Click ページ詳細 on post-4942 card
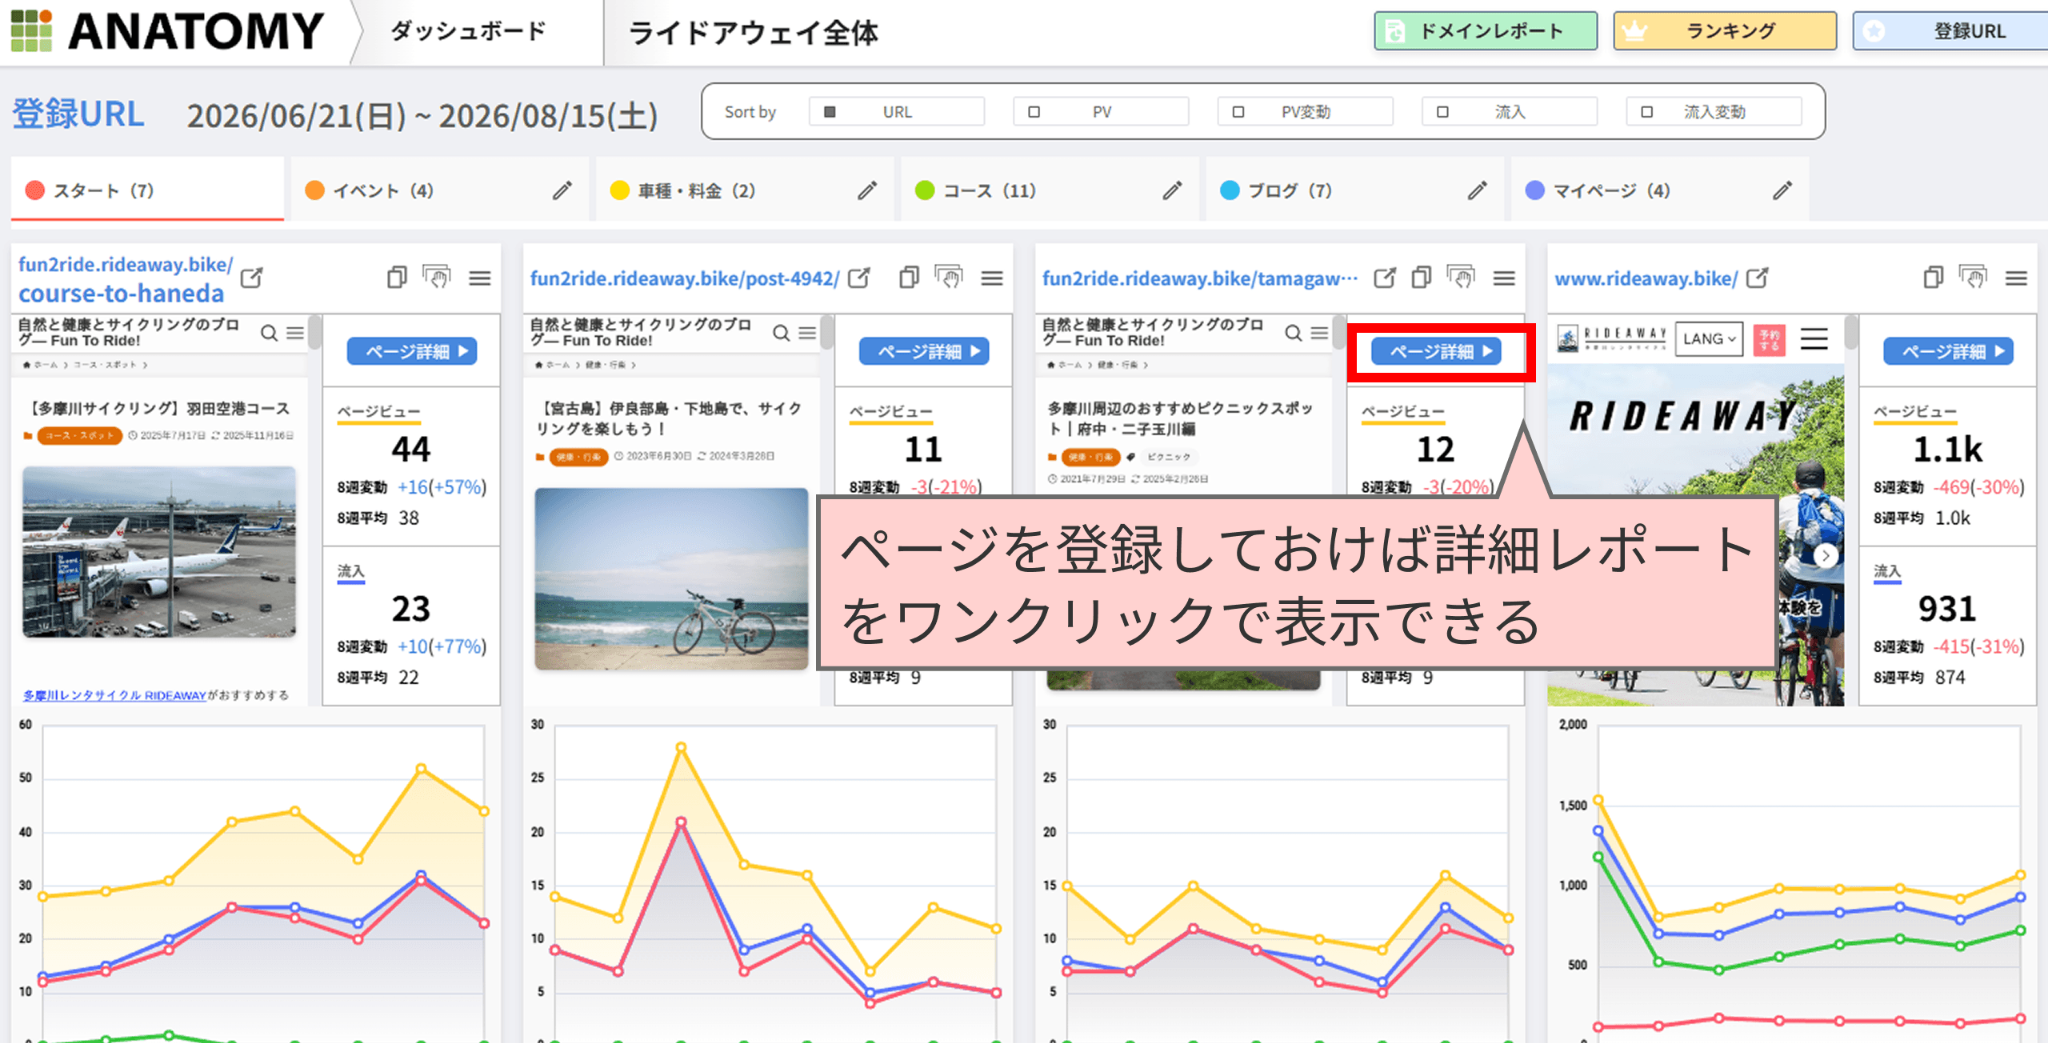 pos(924,351)
